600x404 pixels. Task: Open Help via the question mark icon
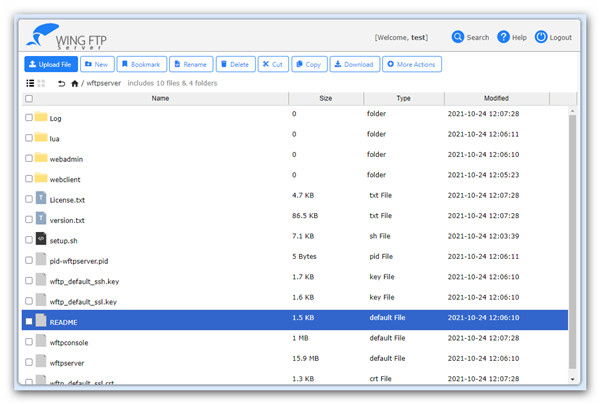pos(503,37)
